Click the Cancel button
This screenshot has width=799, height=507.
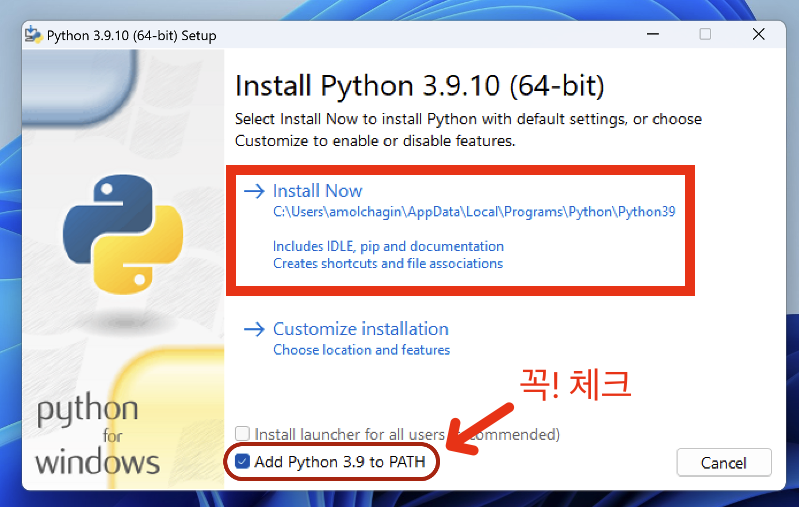724,463
